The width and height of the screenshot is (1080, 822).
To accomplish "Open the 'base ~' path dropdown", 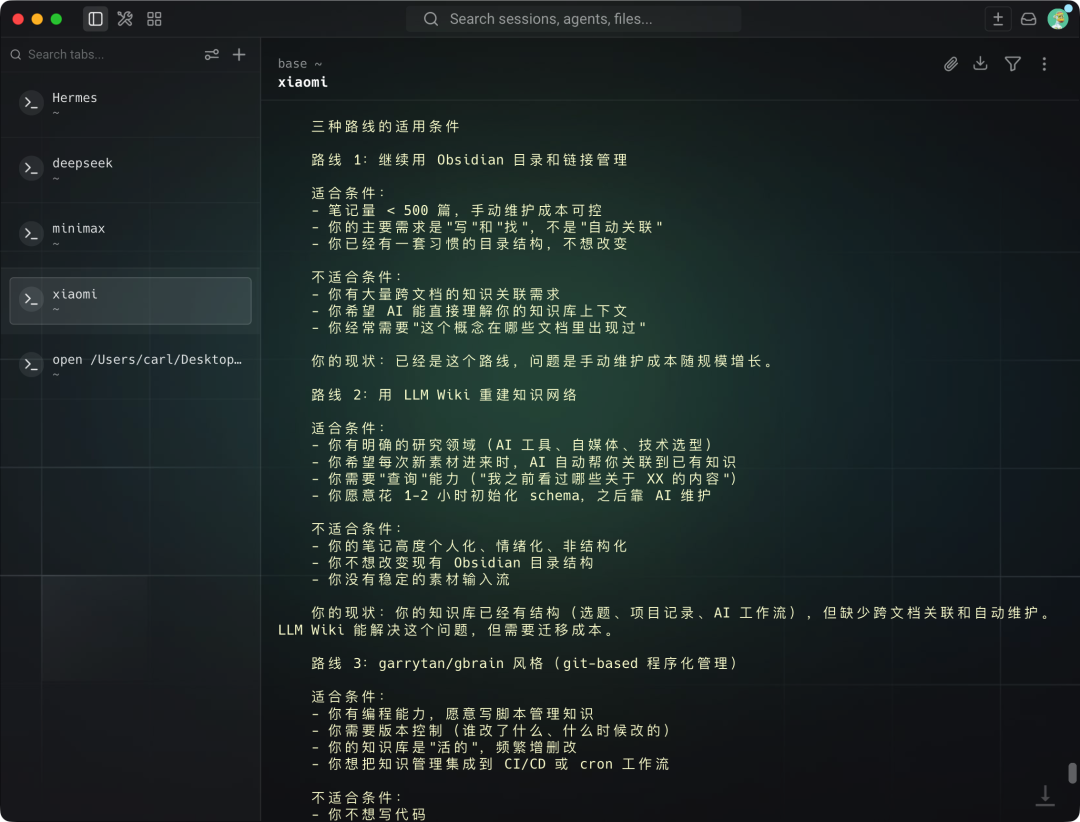I will (300, 63).
